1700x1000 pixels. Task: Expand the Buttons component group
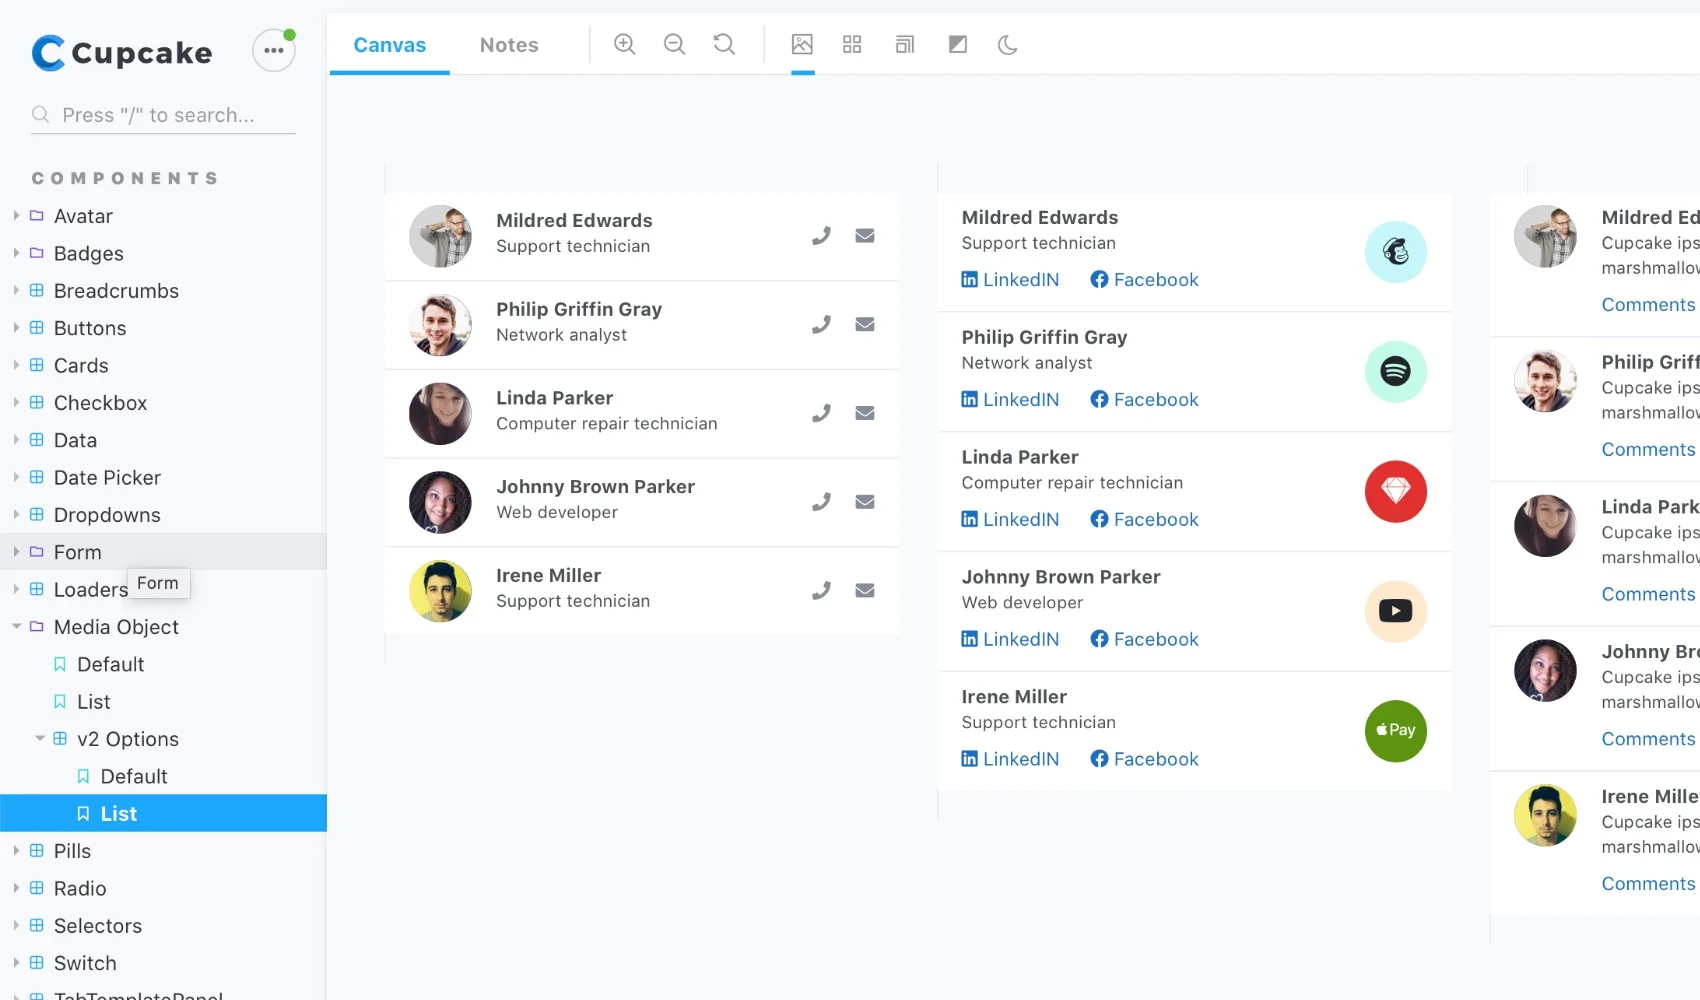pyautogui.click(x=16, y=328)
